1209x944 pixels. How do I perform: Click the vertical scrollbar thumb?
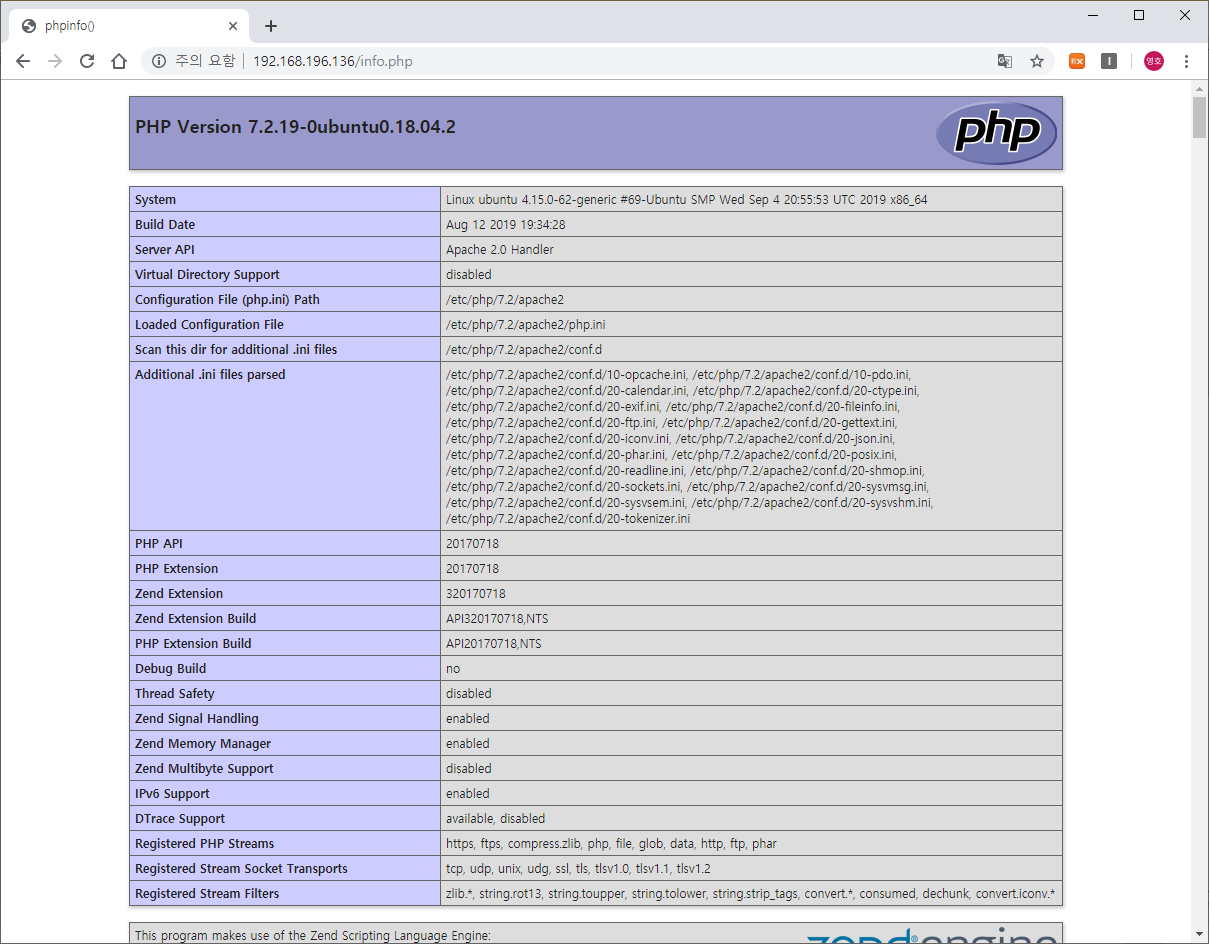click(x=1199, y=117)
